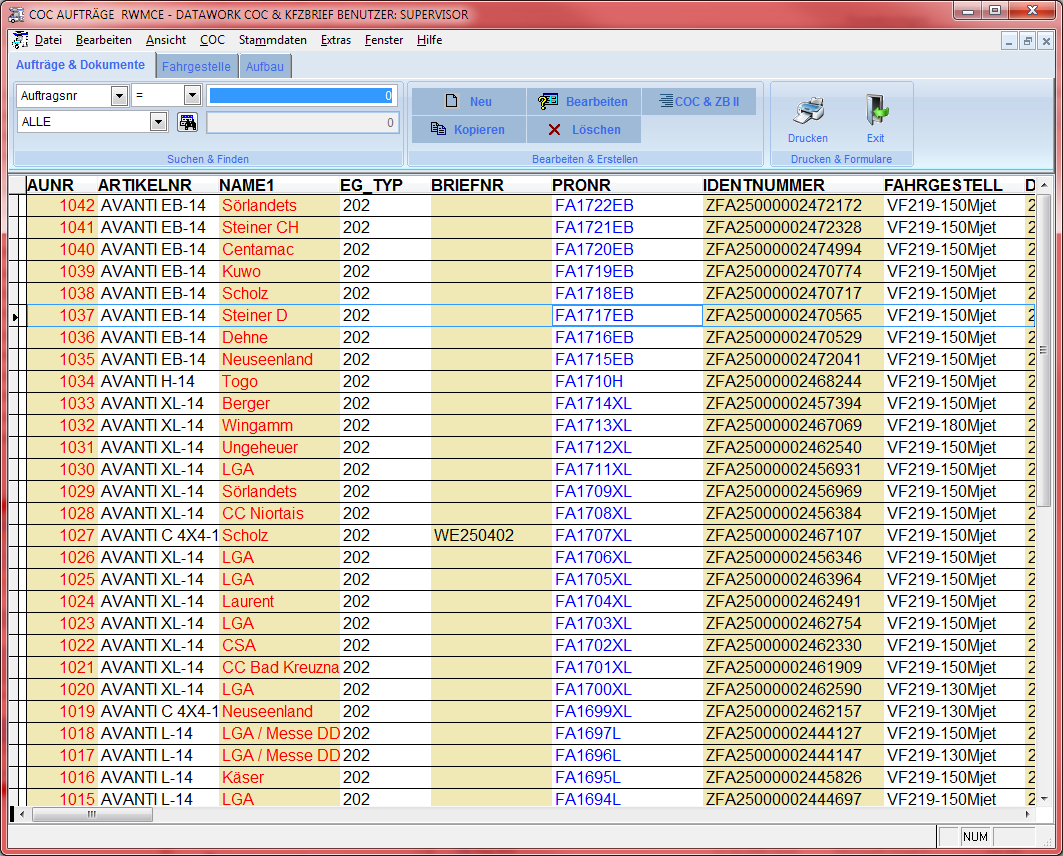Open the comparison operator dropdown
Screen dimensions: 1063x856
coord(193,96)
